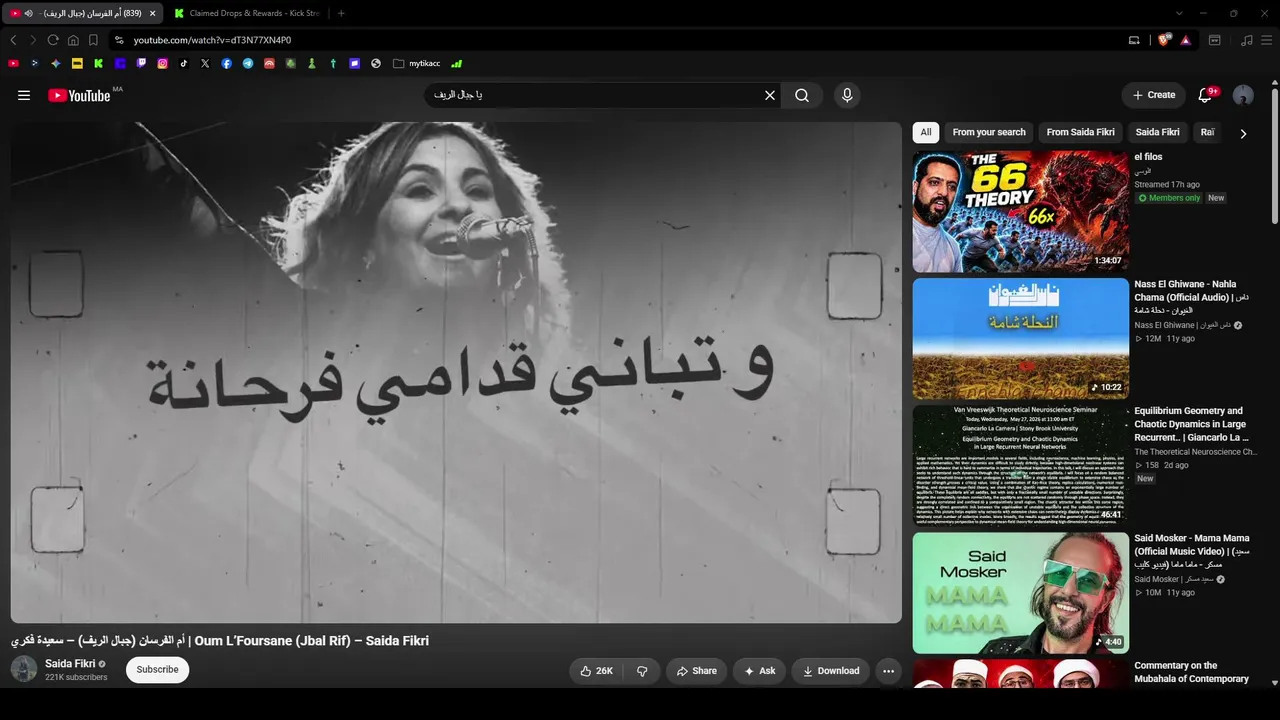The width and height of the screenshot is (1280, 720).
Task: Open the Nahla Chama video thumbnail
Action: click(1020, 338)
